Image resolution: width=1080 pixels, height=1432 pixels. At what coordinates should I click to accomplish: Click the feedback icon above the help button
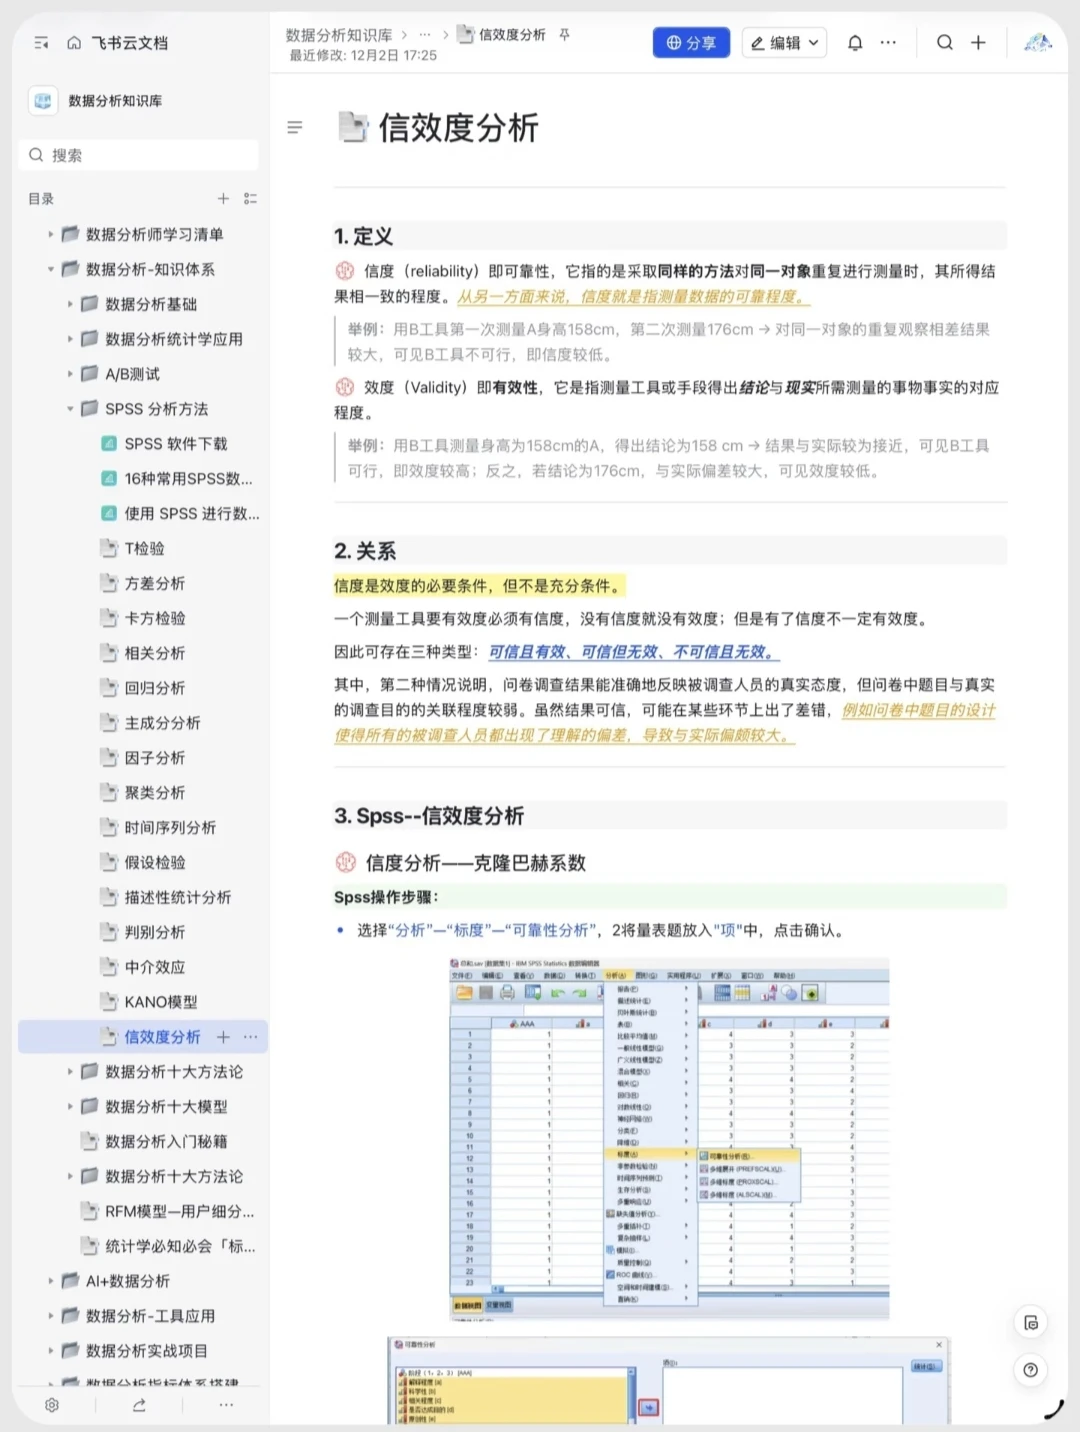1030,1322
